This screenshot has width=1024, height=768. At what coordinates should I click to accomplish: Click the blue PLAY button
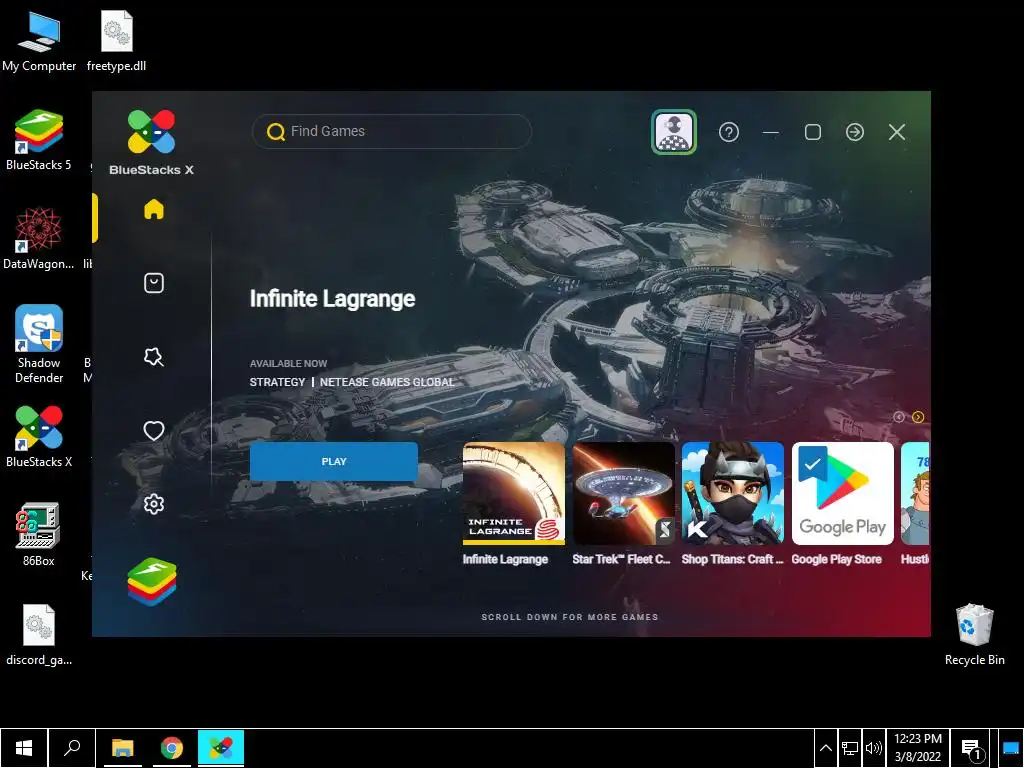tap(334, 462)
